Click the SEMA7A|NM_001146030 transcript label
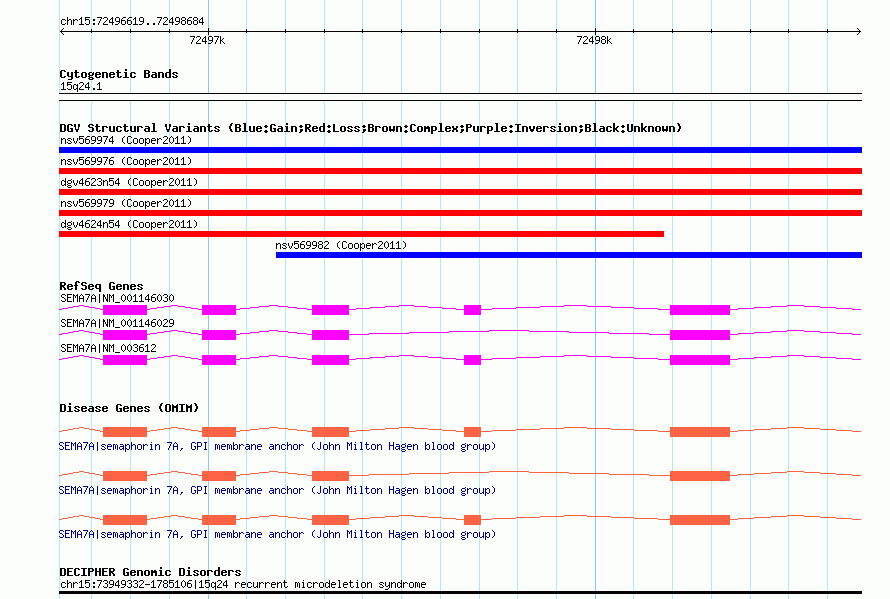Image resolution: width=890 pixels, height=599 pixels. 117,298
